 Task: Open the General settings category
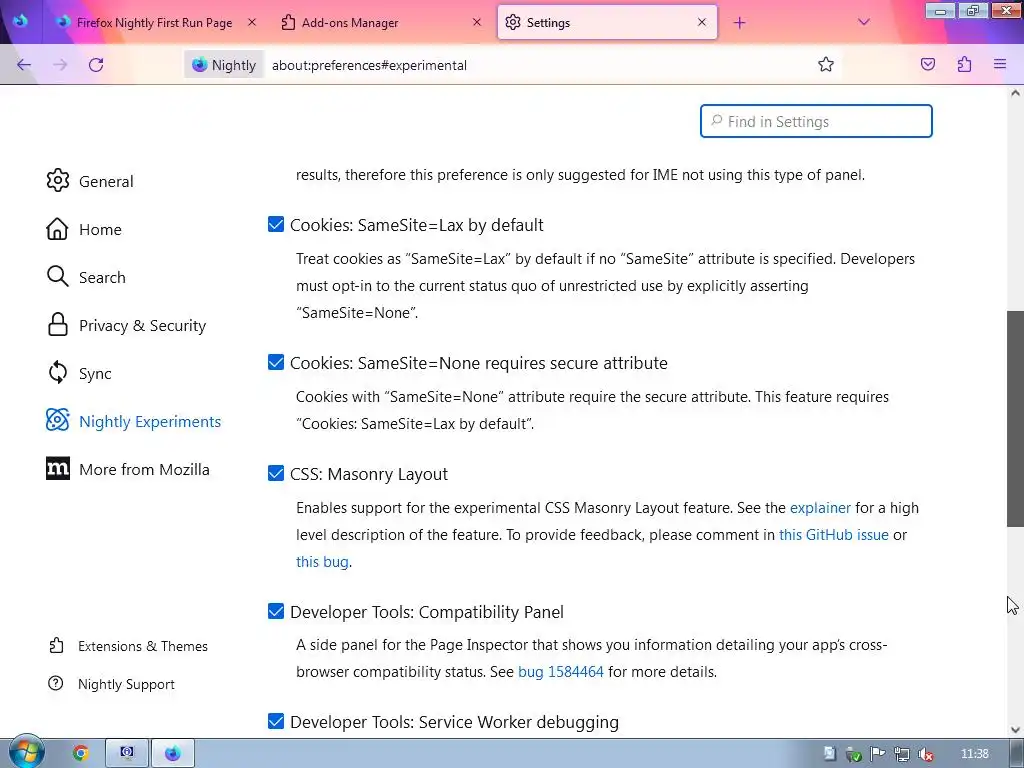click(x=106, y=181)
